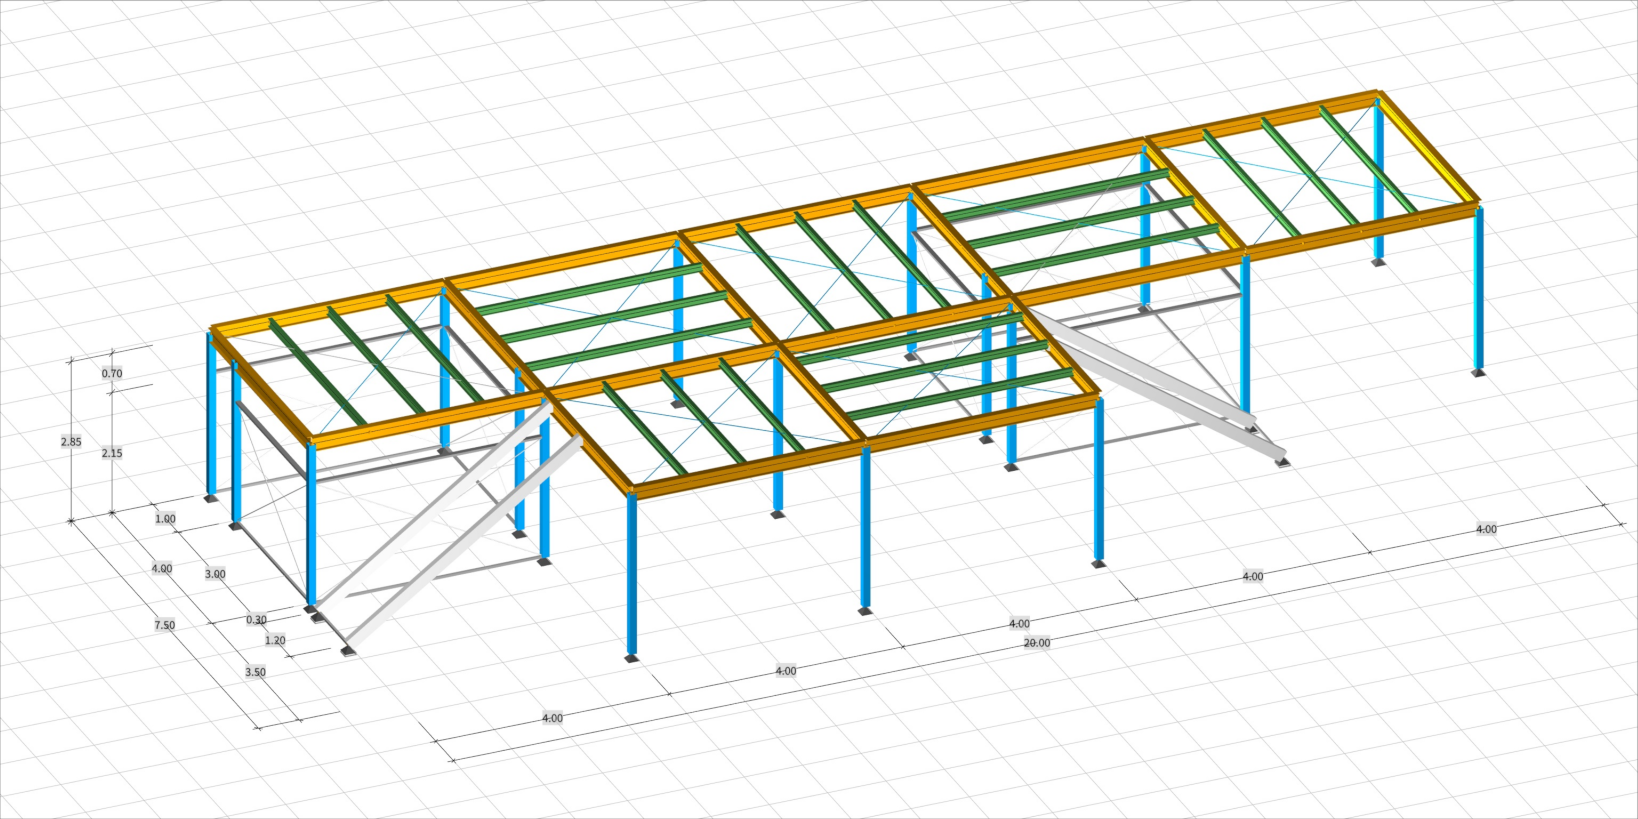Click the leftmost 4.00 label on bottom dimension line
This screenshot has height=819, width=1638.
pyautogui.click(x=552, y=718)
